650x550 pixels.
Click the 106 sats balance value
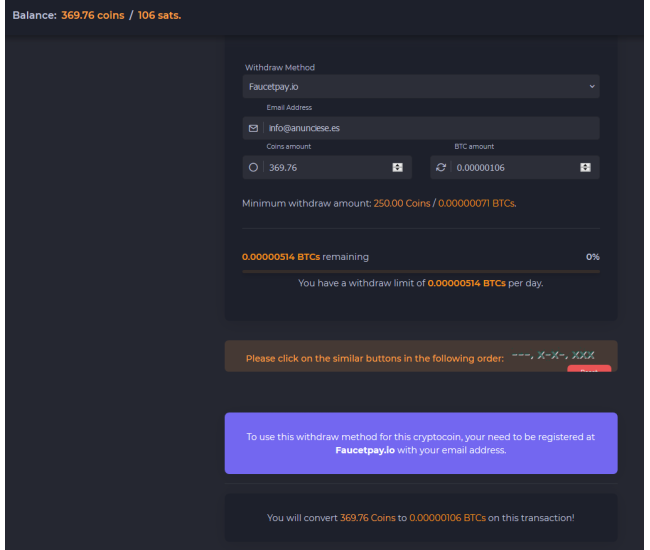click(160, 16)
